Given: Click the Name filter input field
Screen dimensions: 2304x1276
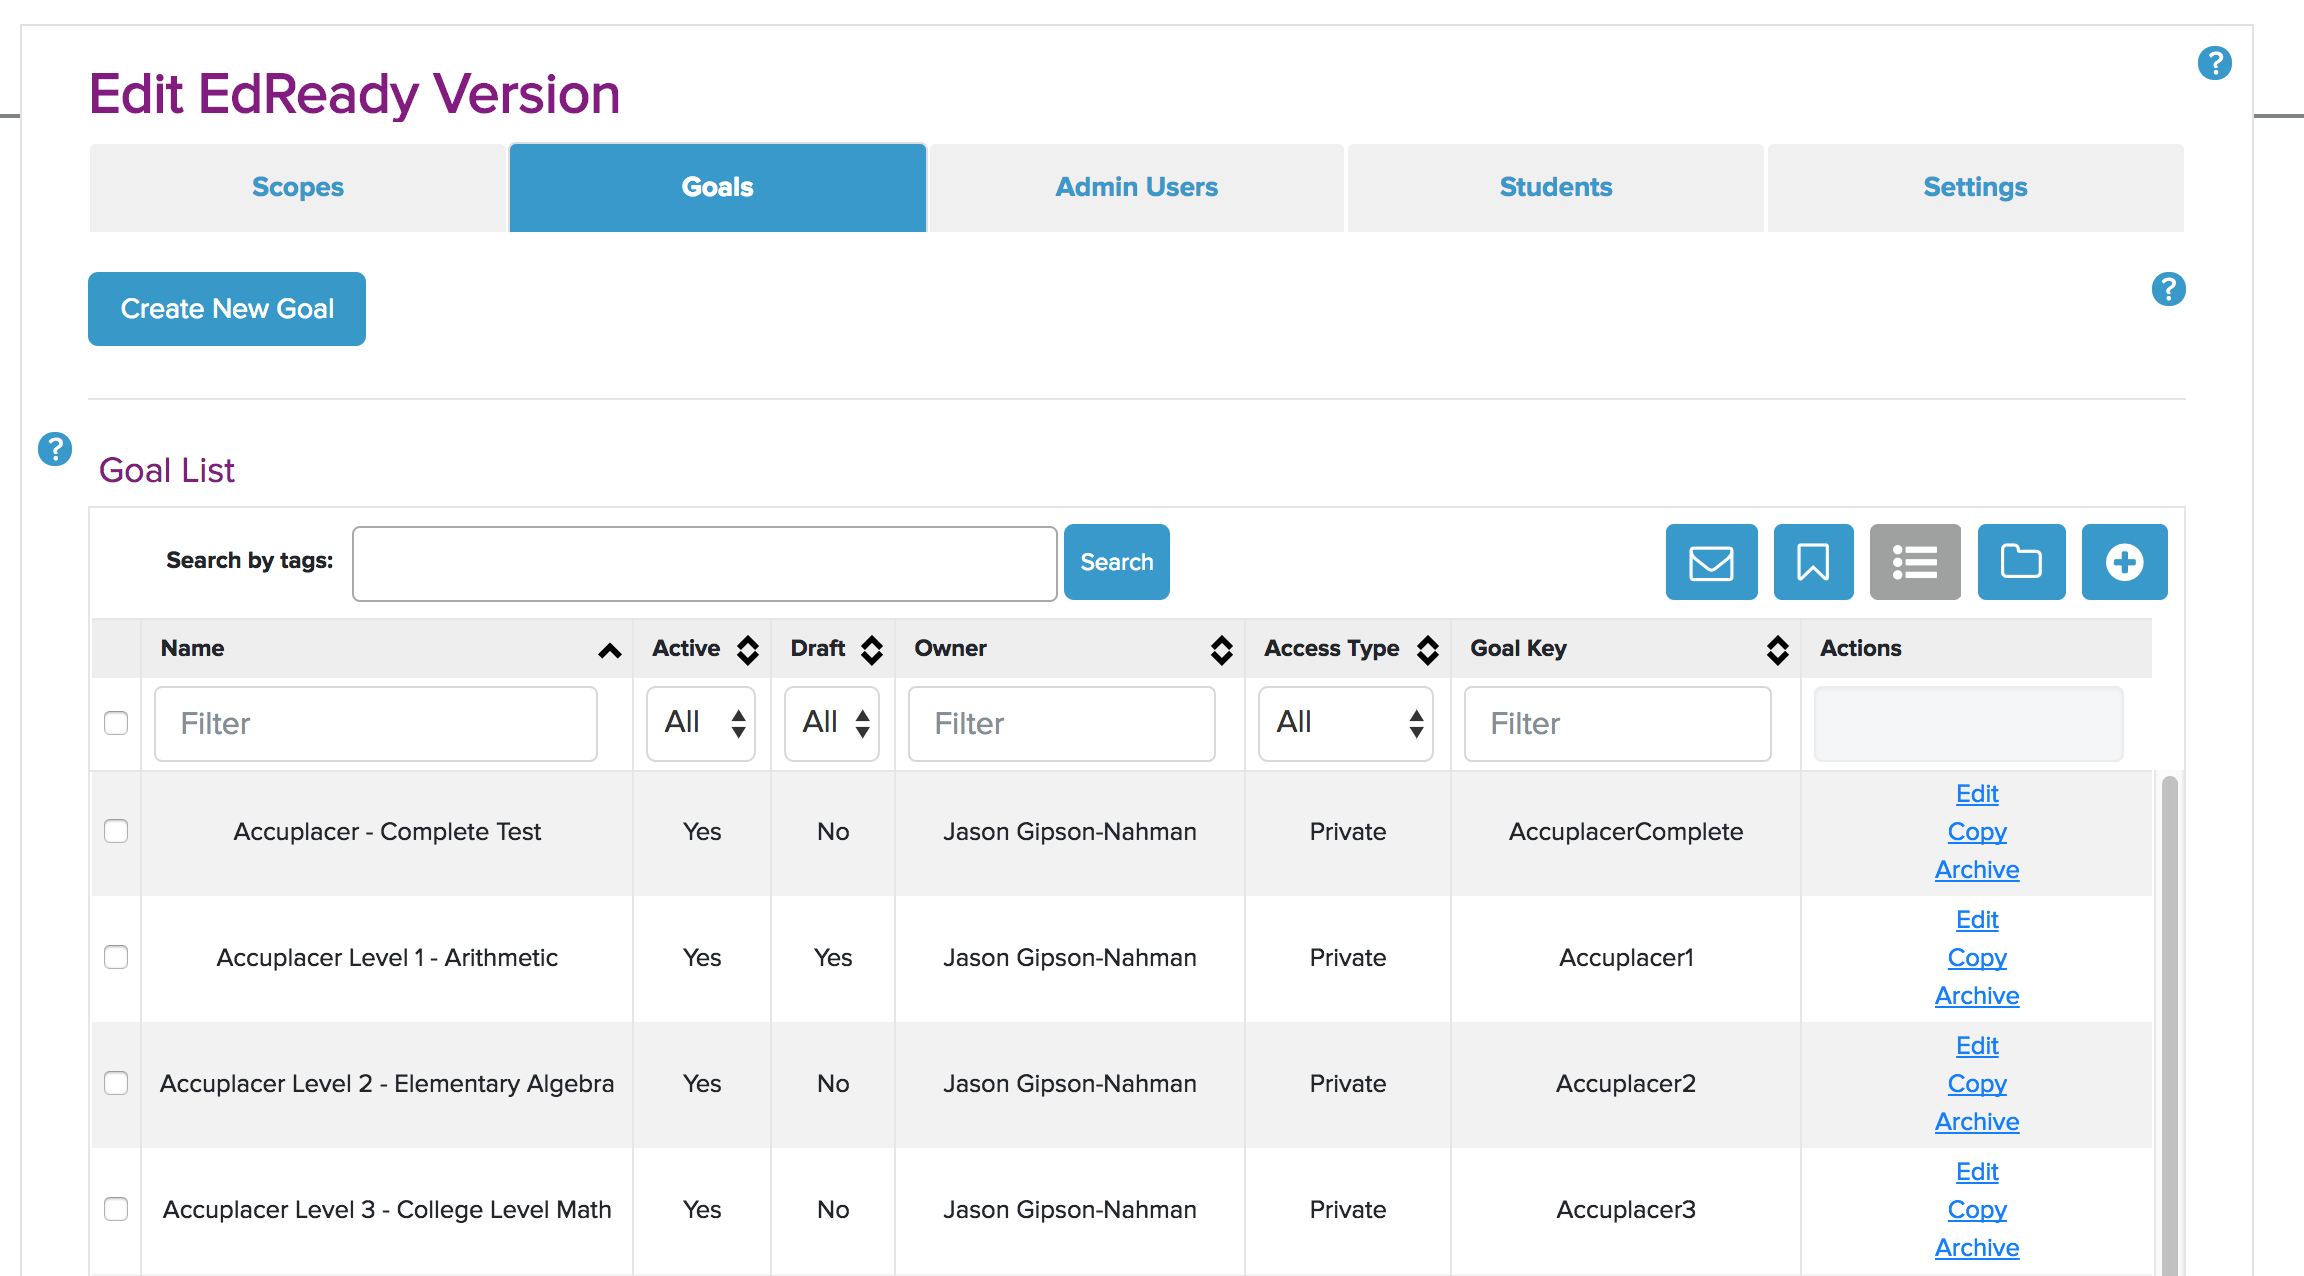Looking at the screenshot, I should [376, 723].
